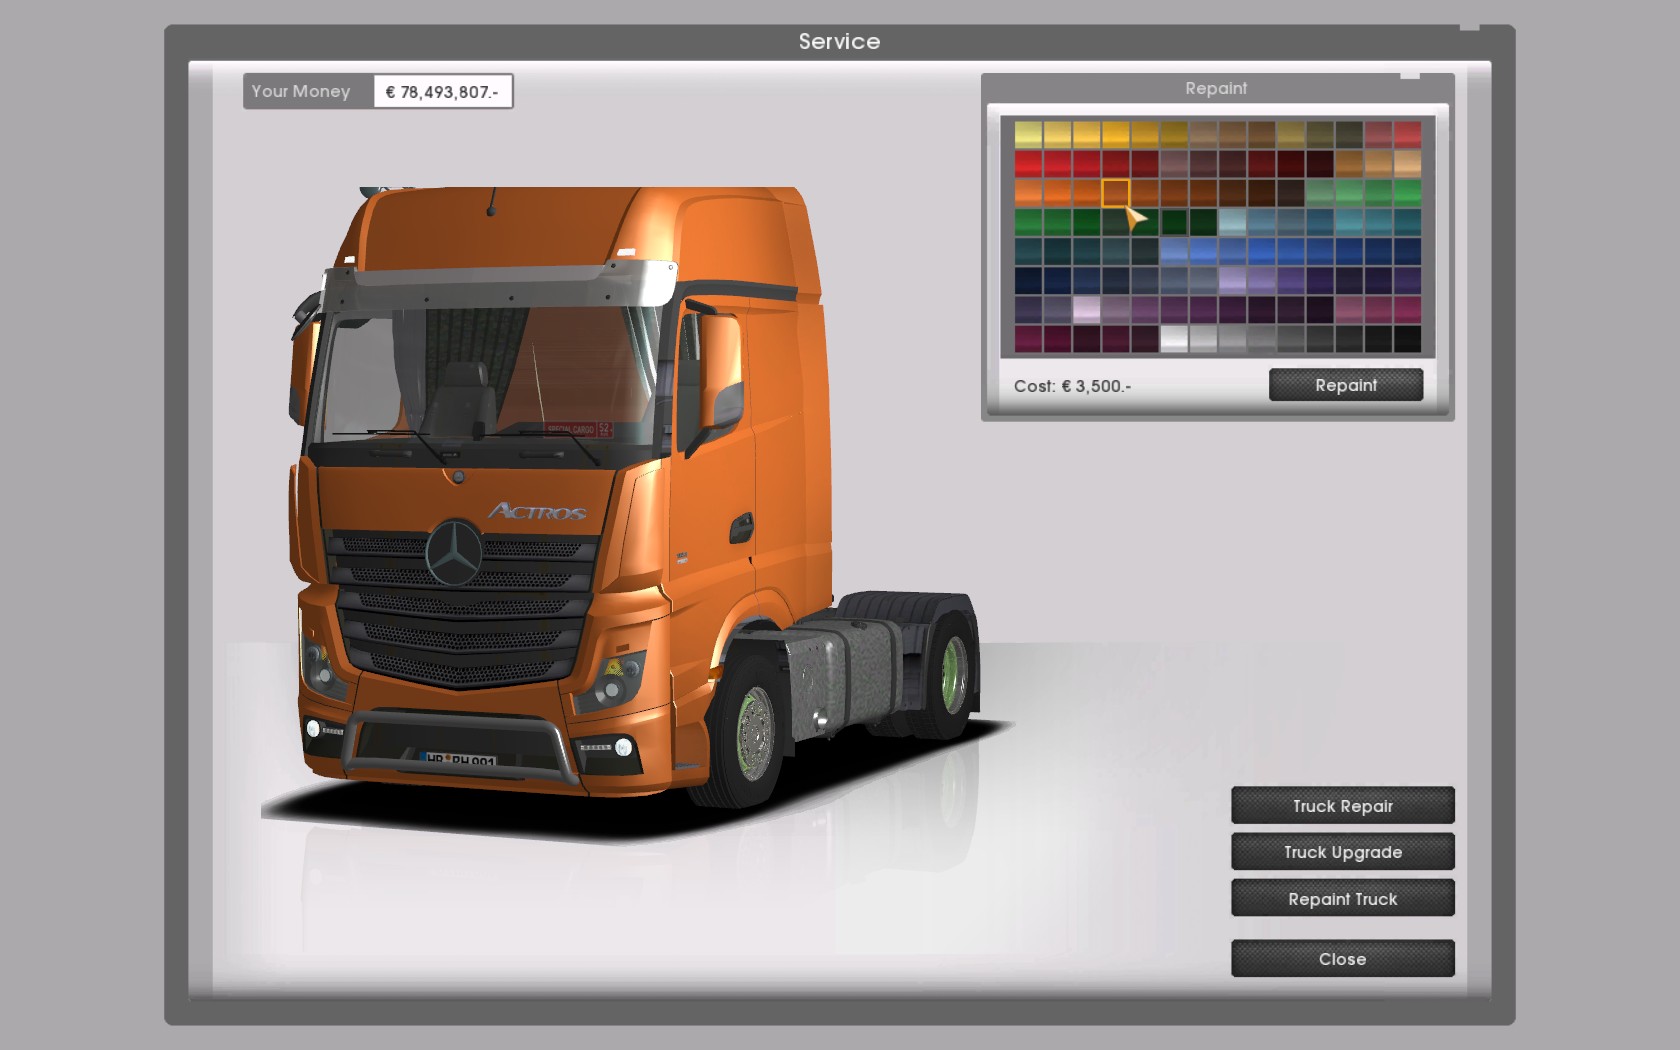Click the "Your Money" label
This screenshot has height=1050, width=1680.
coord(301,91)
